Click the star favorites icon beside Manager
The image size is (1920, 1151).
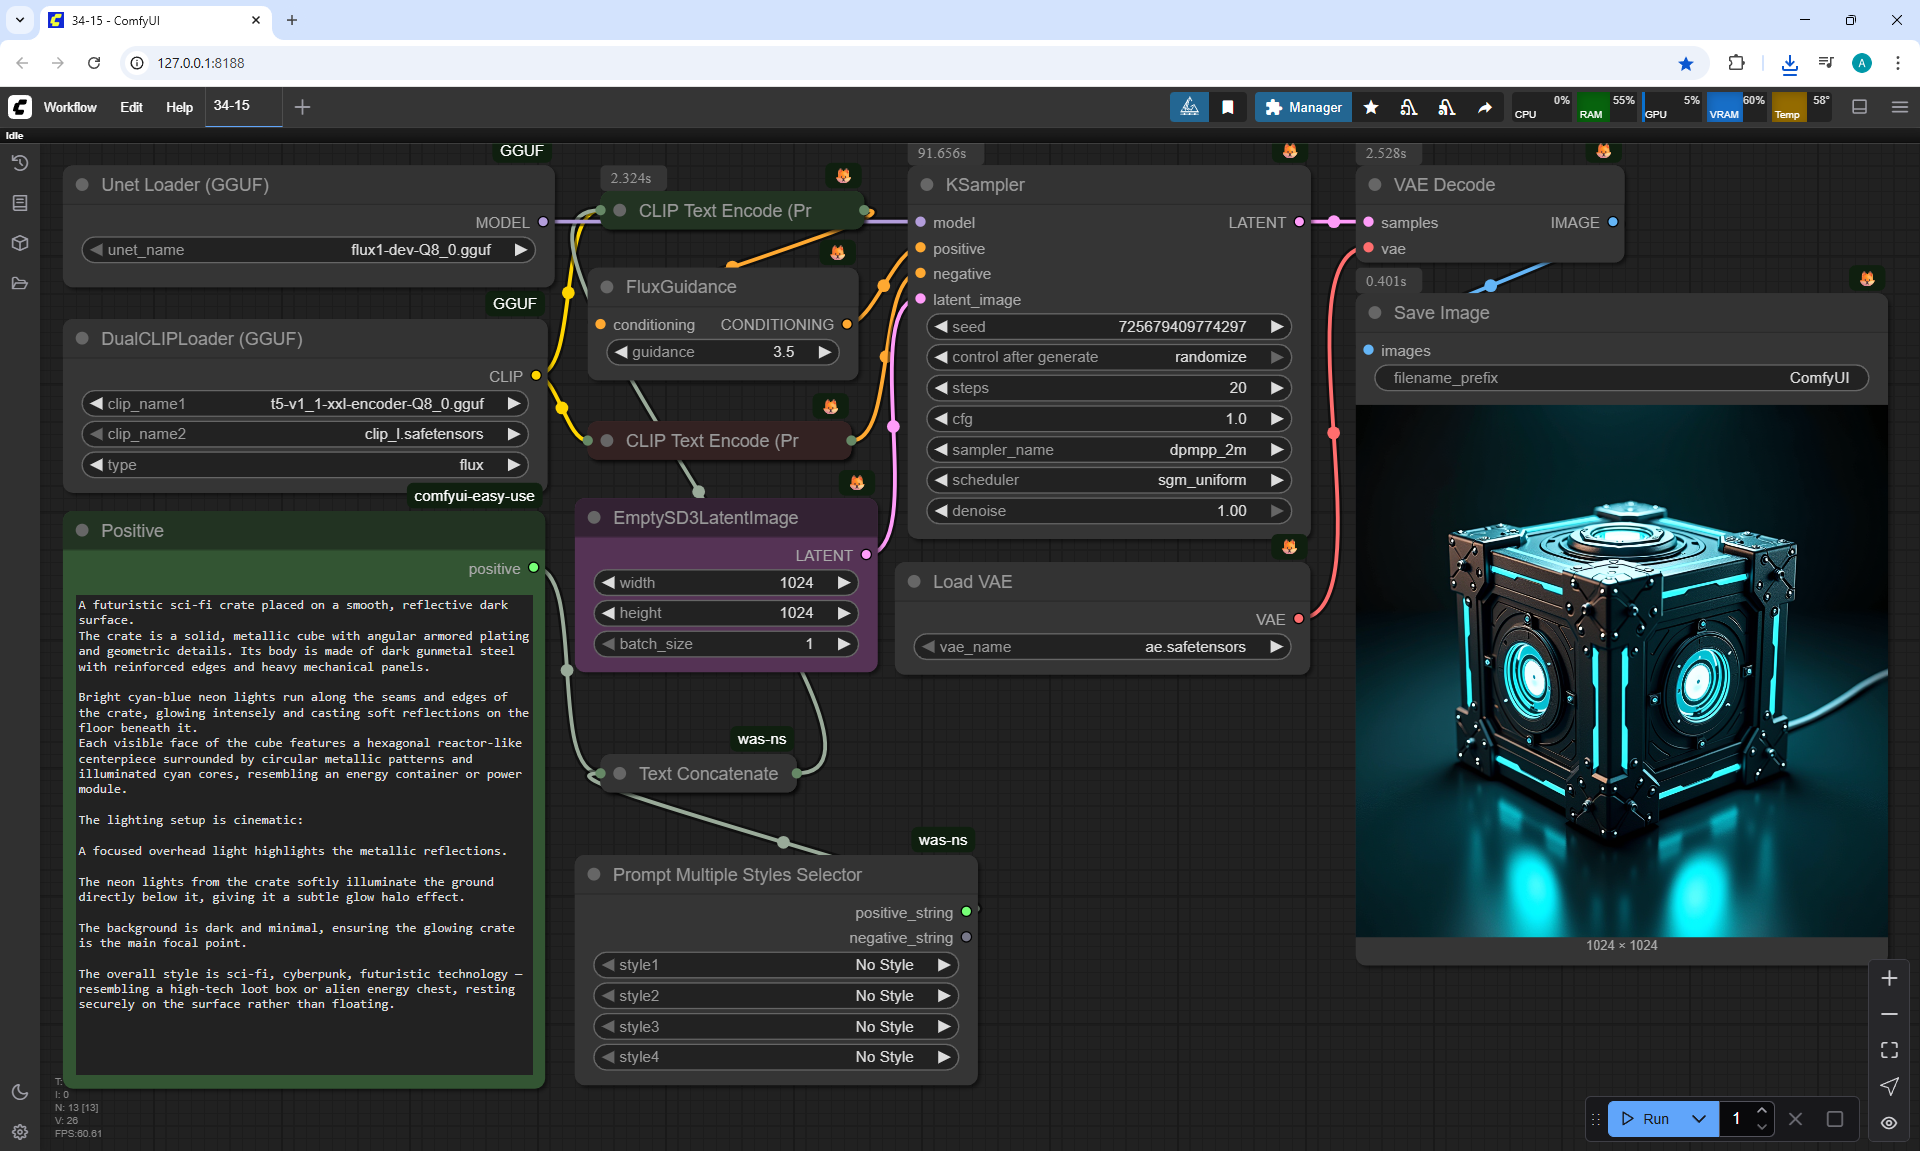click(x=1371, y=107)
